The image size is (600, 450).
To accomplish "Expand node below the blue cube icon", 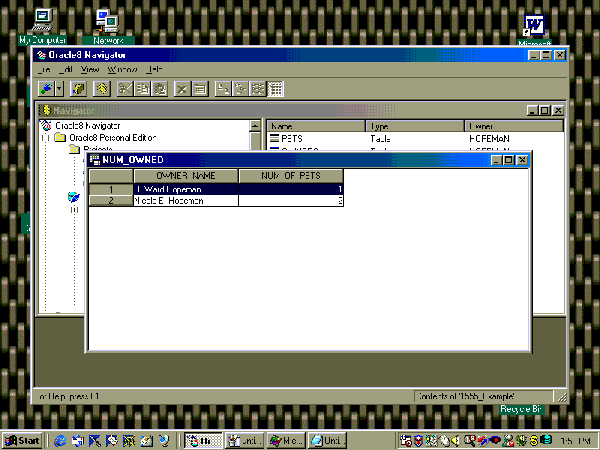I will (74, 210).
